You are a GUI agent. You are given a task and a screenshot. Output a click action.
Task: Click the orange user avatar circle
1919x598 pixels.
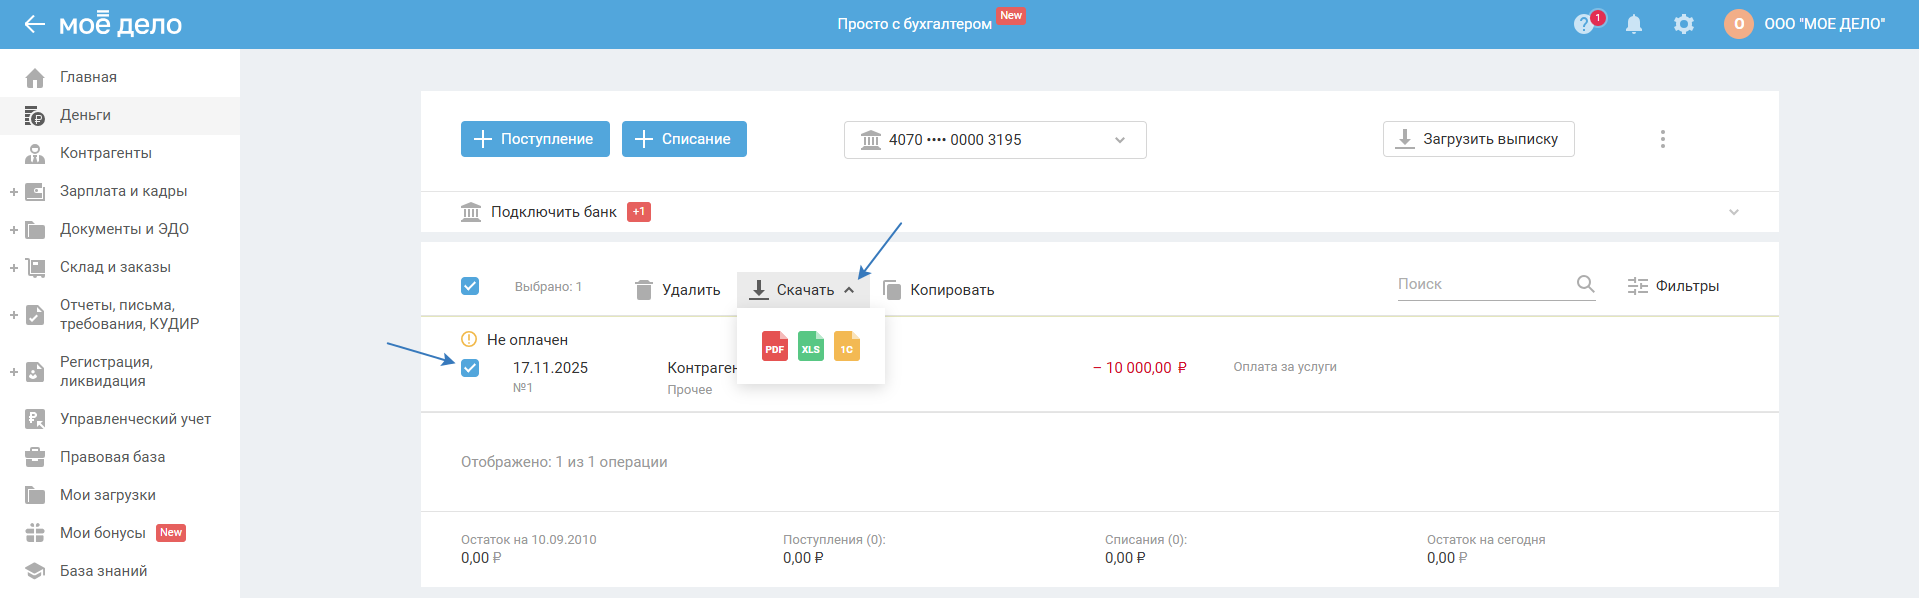(x=1739, y=24)
